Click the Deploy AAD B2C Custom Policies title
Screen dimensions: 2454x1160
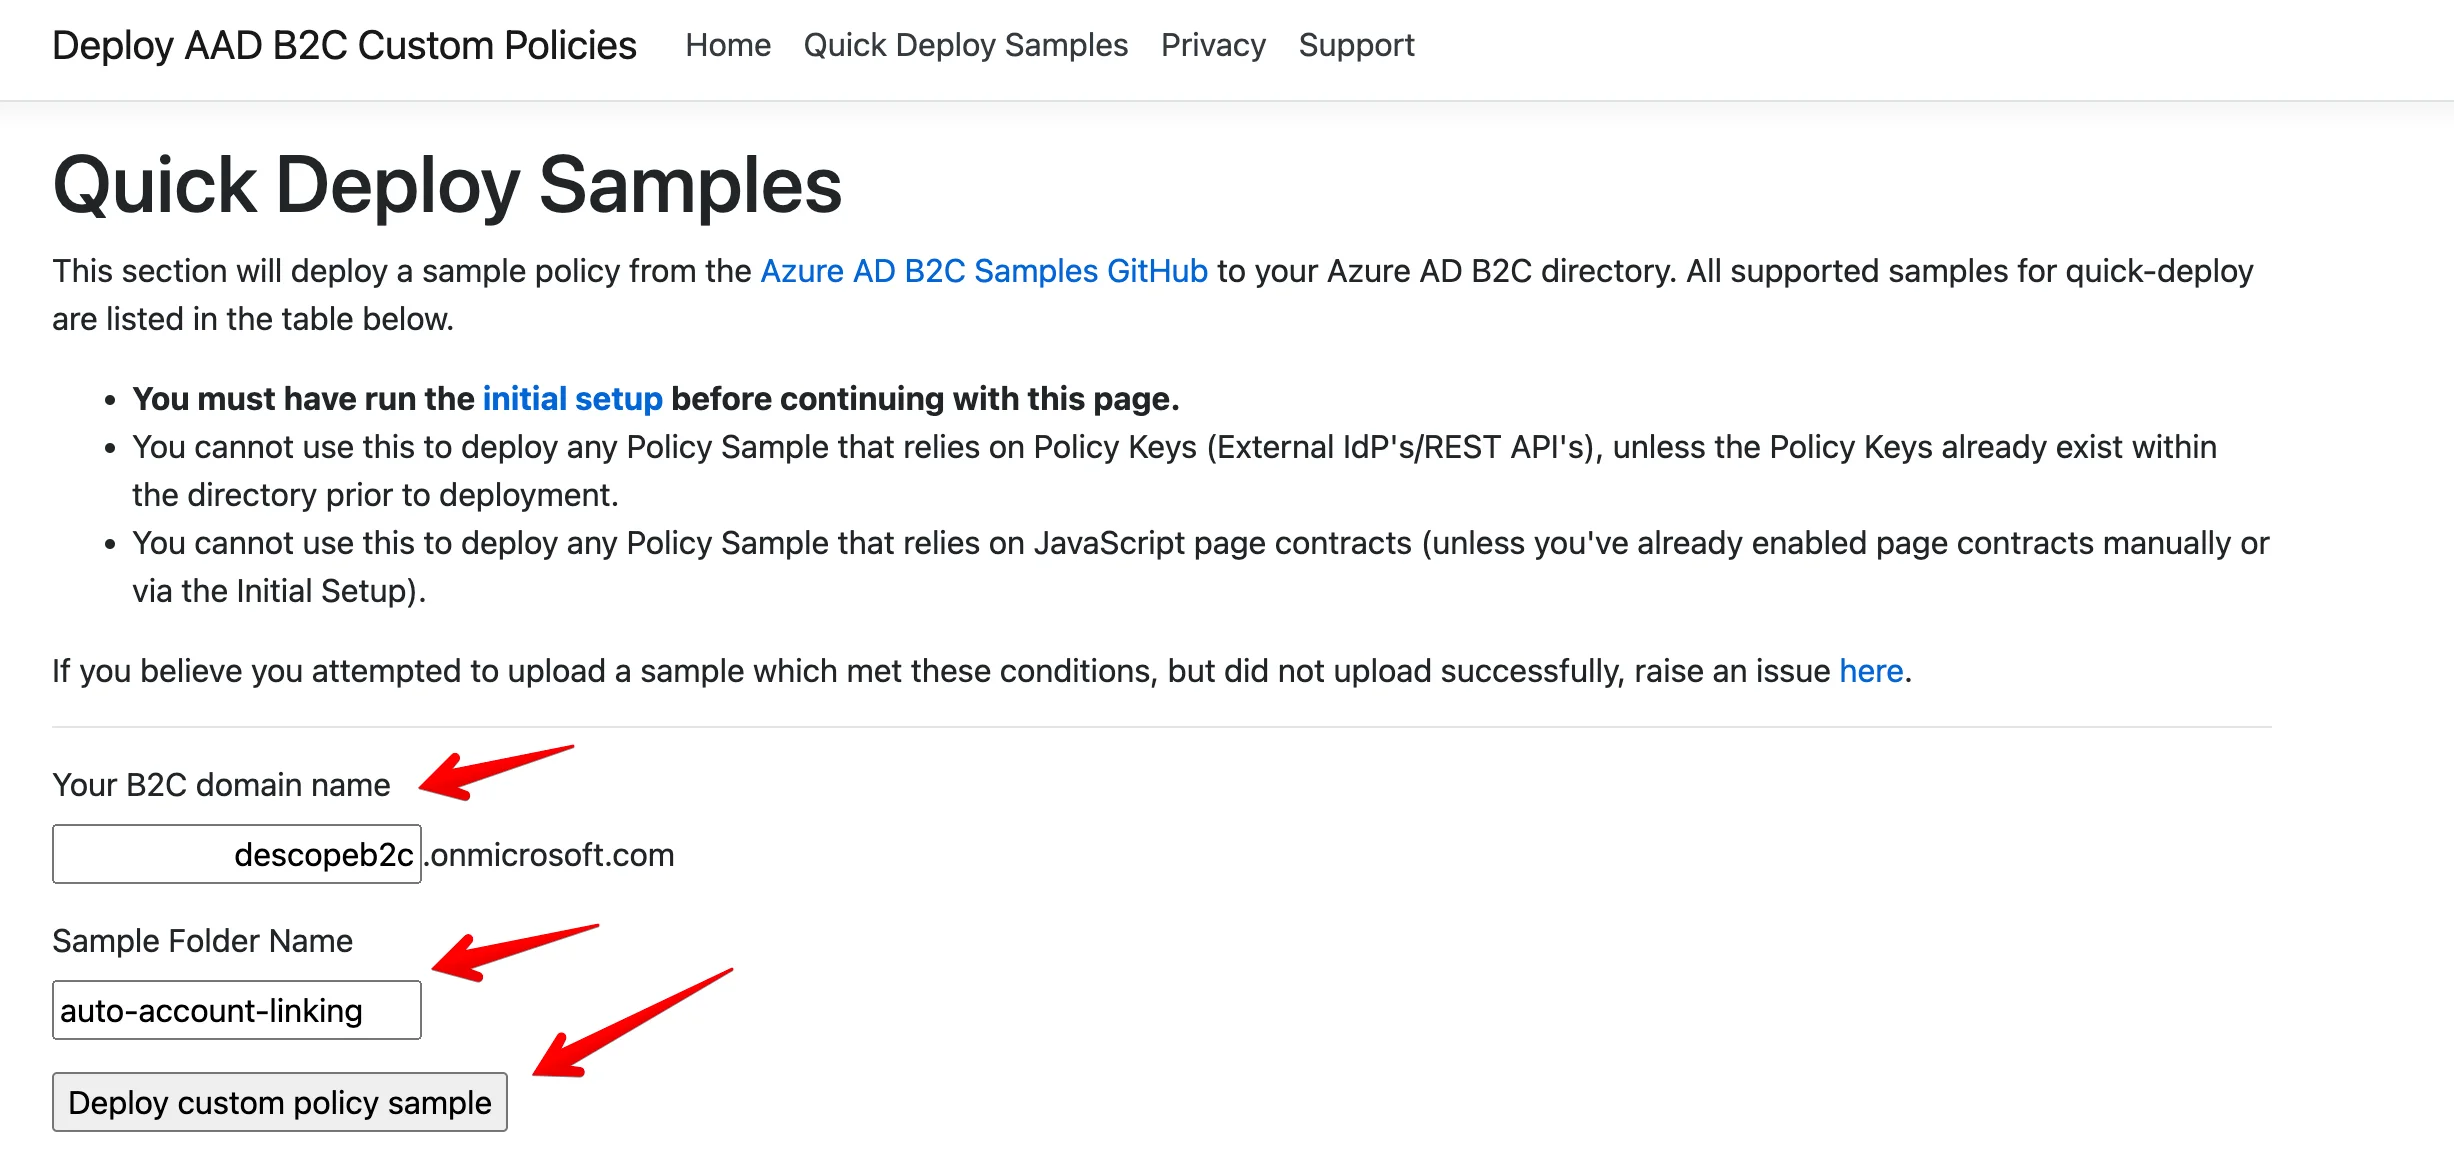(345, 45)
